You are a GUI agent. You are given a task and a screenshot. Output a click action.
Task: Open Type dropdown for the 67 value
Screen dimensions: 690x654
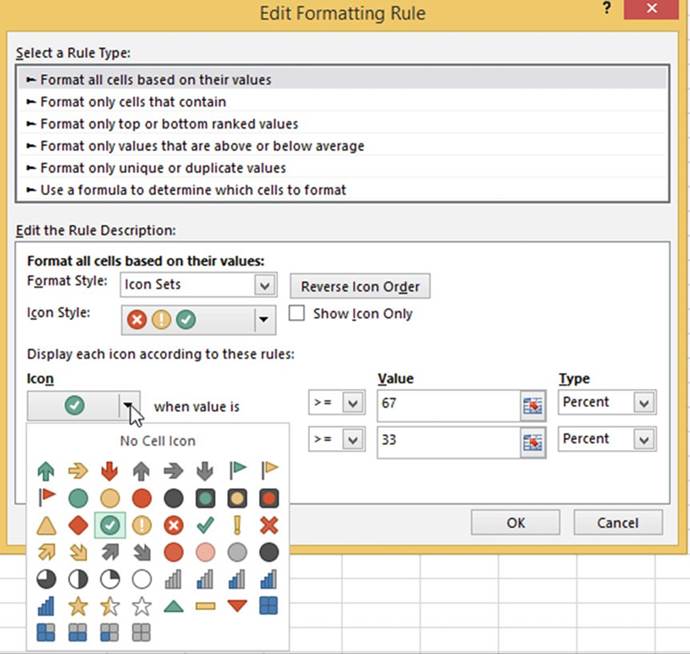[x=644, y=403]
